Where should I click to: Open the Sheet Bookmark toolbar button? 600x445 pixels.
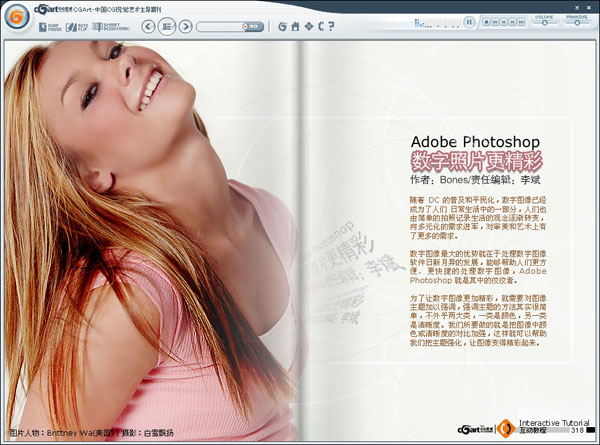click(x=111, y=27)
